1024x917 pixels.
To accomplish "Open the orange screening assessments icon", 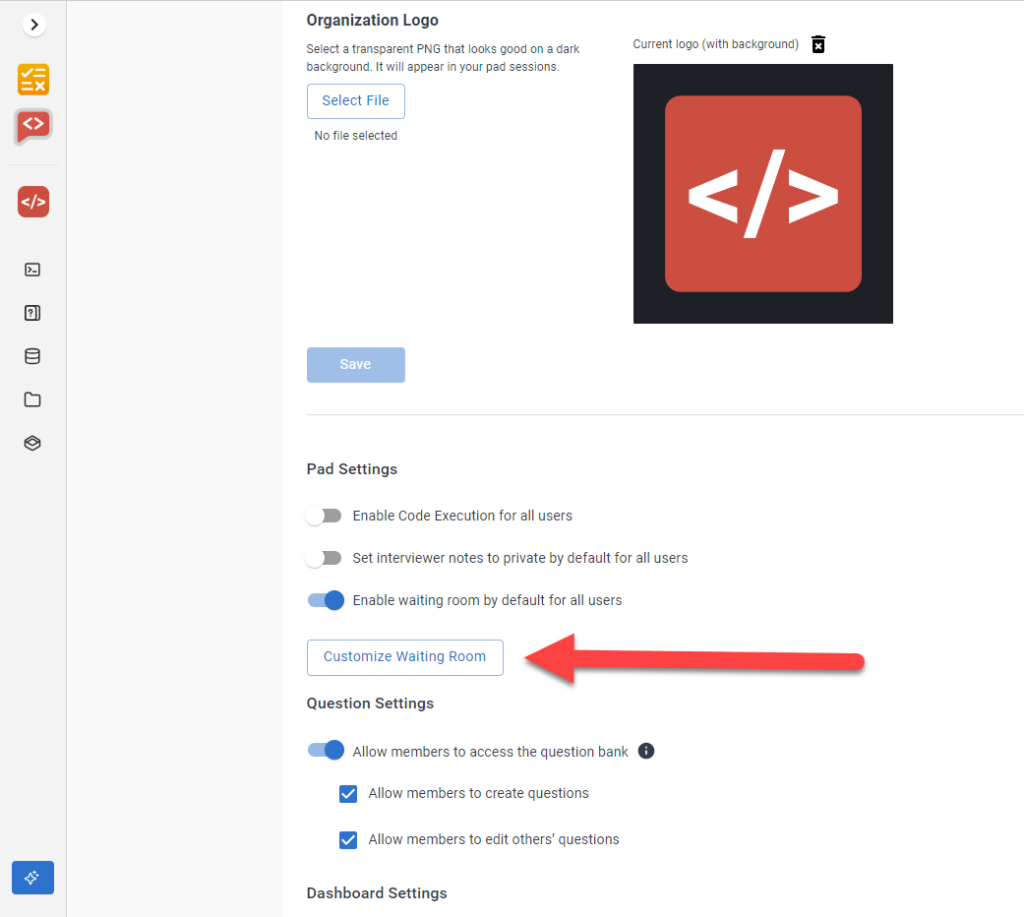I will tap(31, 79).
